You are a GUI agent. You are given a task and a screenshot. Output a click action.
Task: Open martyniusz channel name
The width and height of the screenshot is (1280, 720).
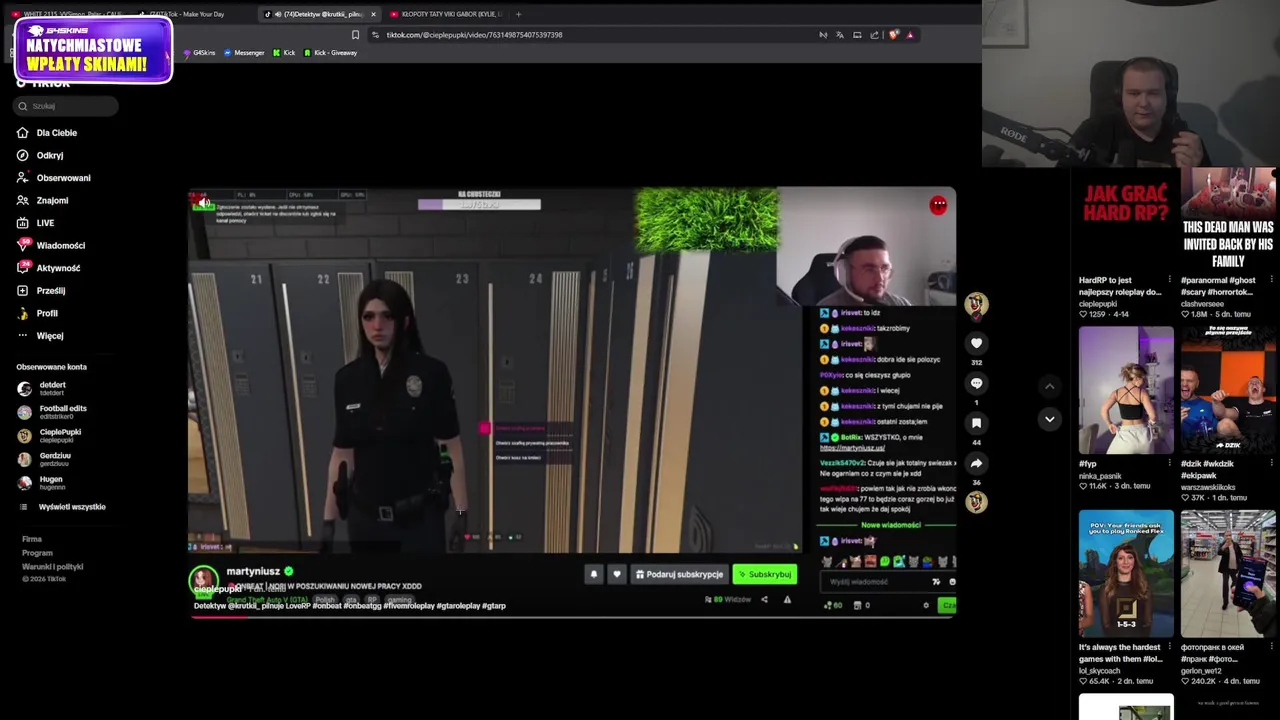click(x=254, y=571)
